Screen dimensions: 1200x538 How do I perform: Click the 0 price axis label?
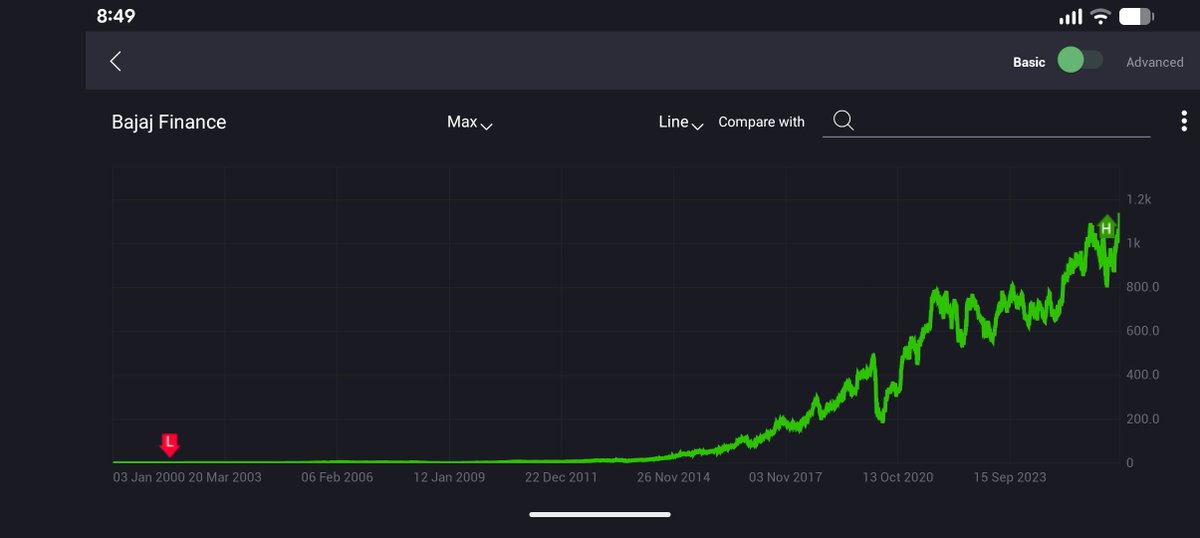pos(1130,462)
